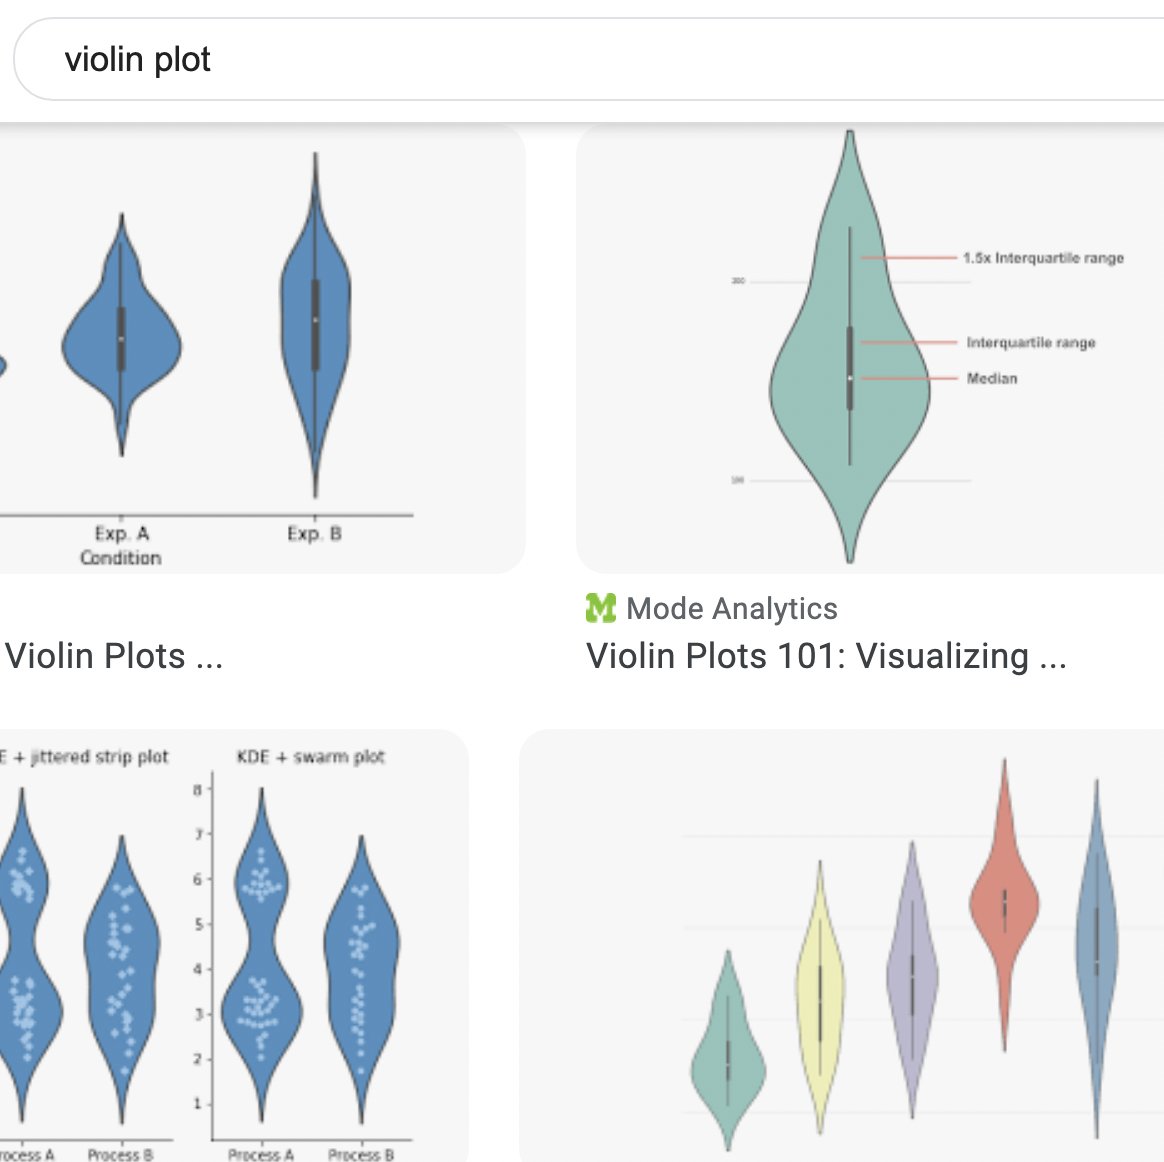Click the 'Median' annotation label in the teal plot

[x=991, y=378]
